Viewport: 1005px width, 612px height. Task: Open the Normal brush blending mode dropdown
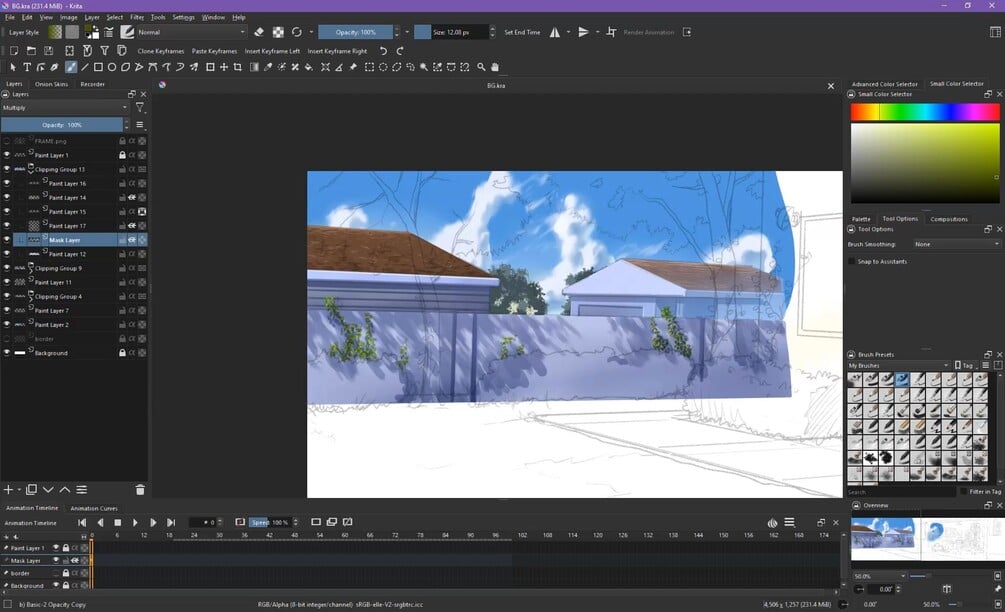click(x=191, y=32)
